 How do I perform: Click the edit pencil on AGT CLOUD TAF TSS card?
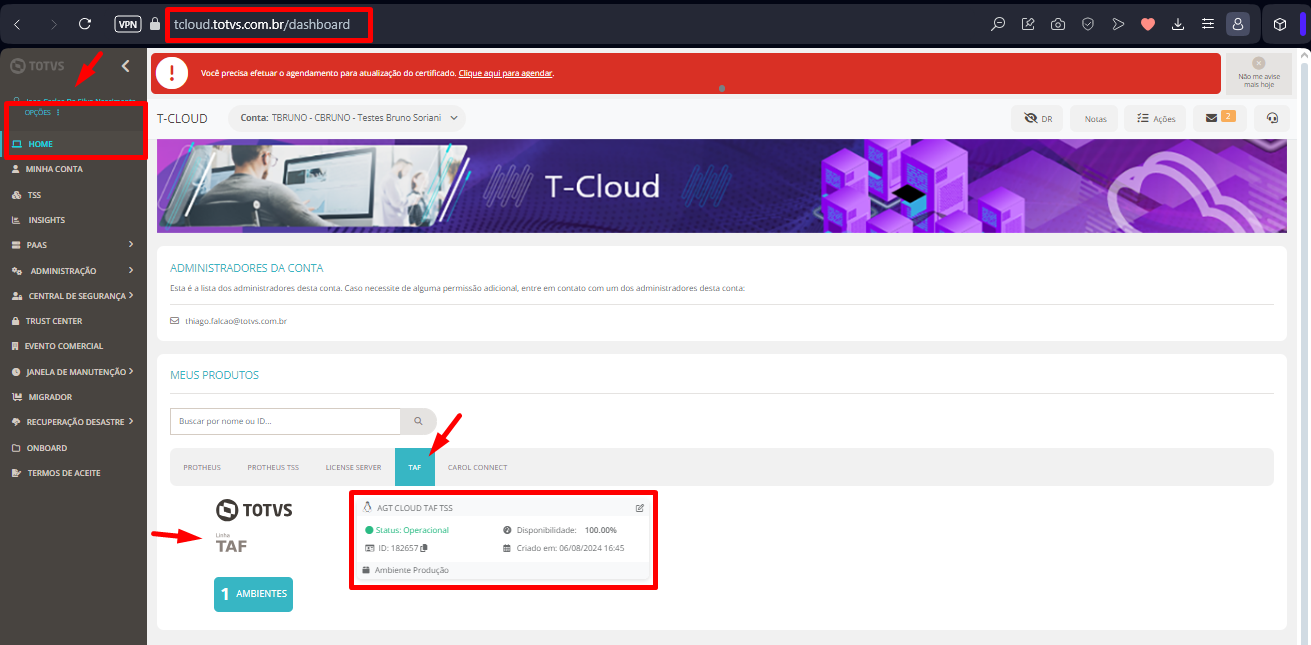(639, 508)
